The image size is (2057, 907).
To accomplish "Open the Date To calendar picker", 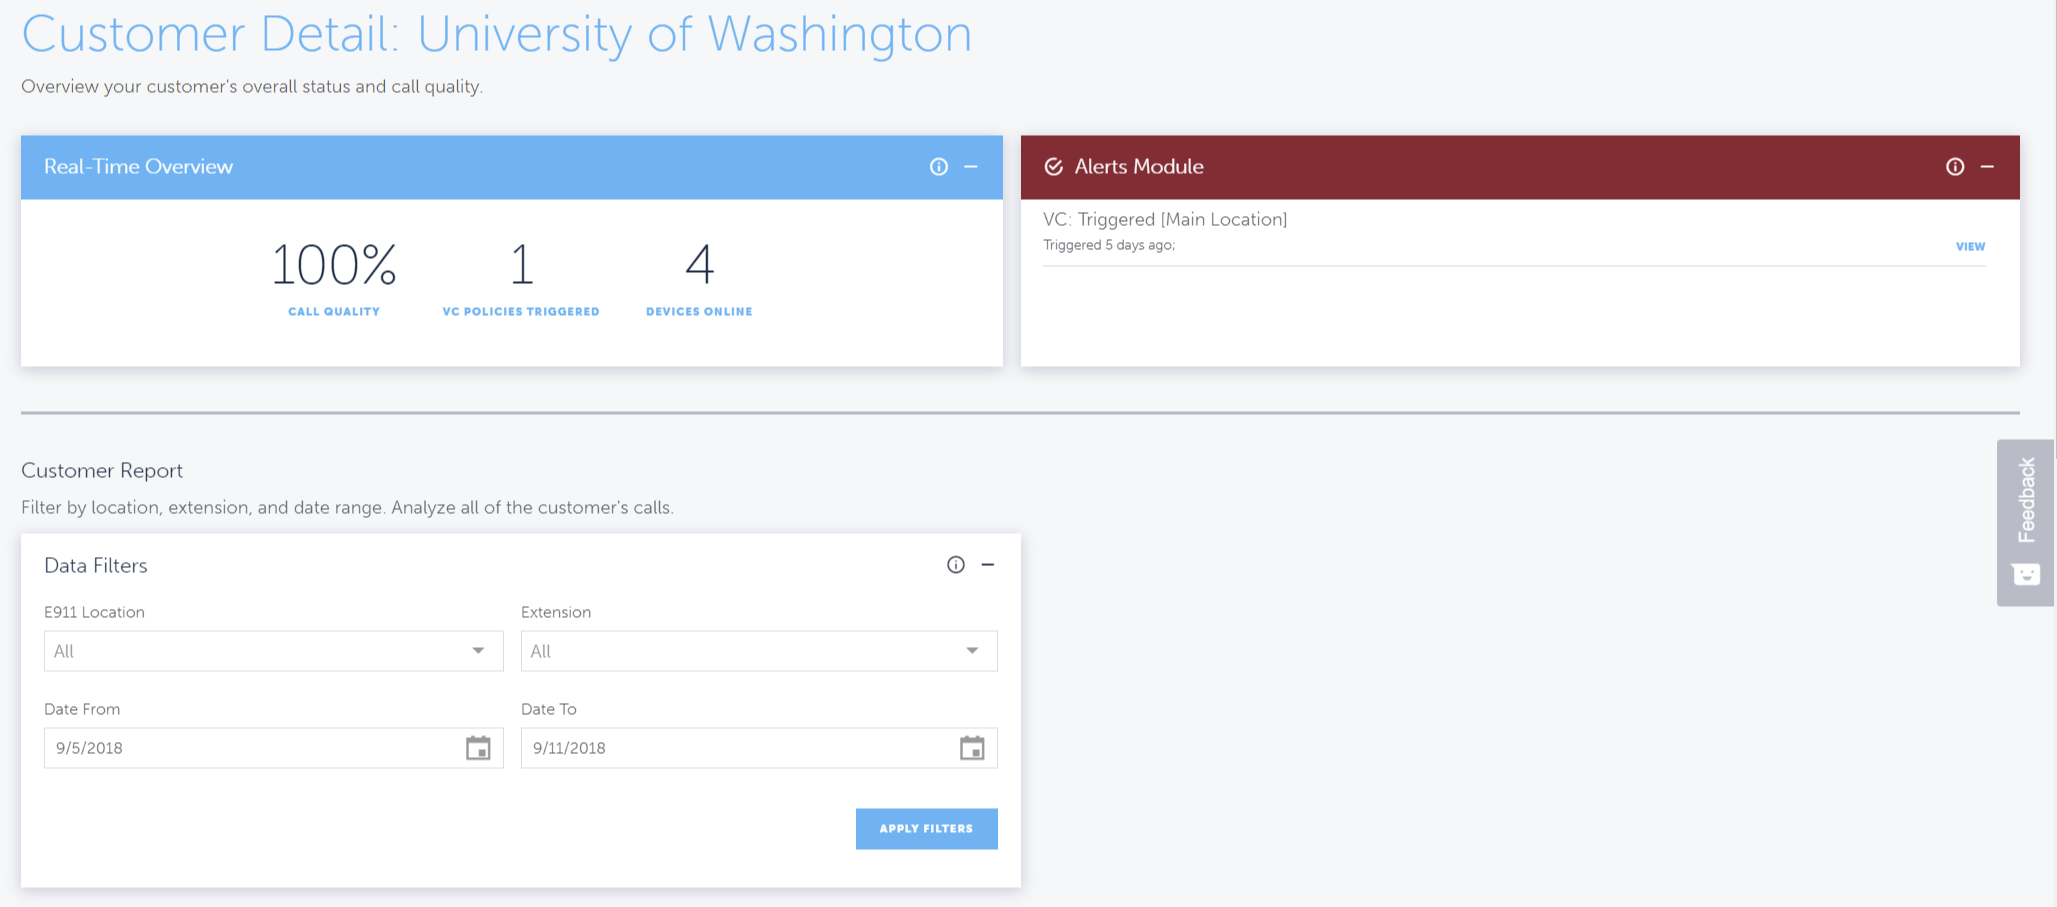I will coord(972,748).
